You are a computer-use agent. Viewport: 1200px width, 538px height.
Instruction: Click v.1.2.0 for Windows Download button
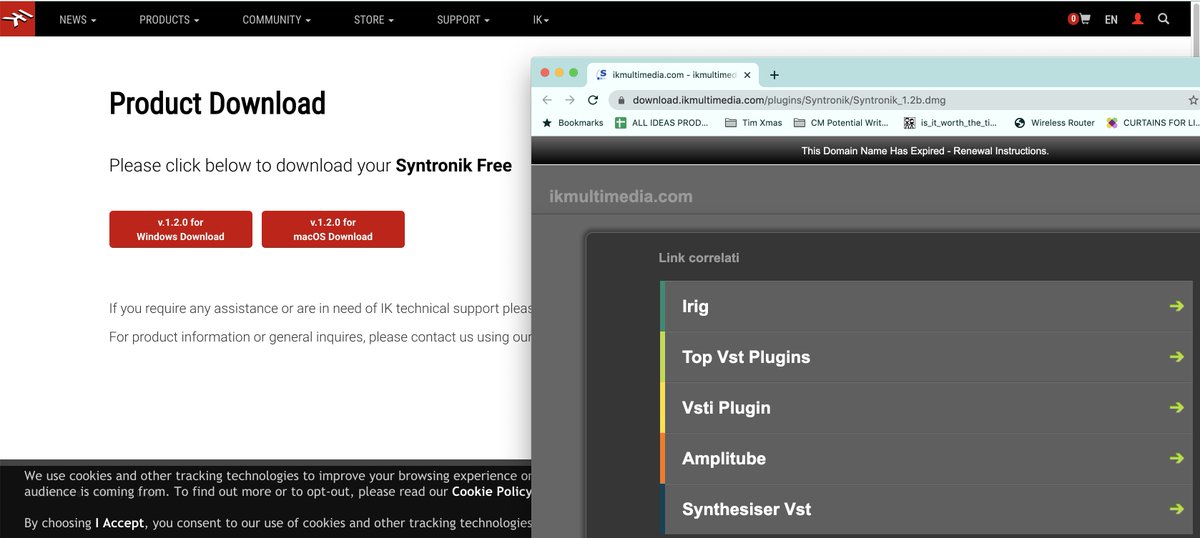coord(180,229)
